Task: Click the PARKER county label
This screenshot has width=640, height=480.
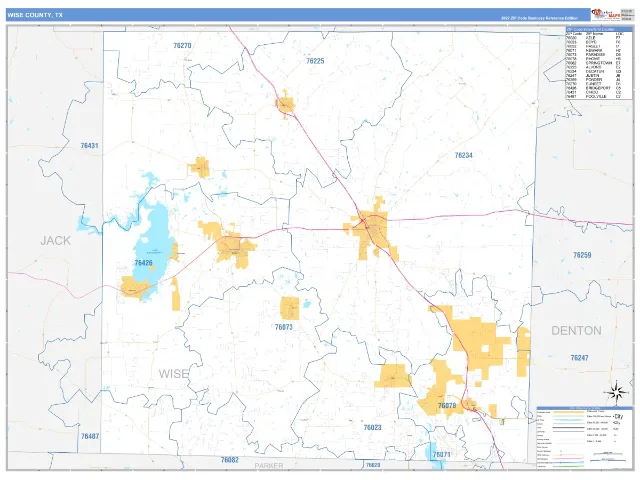Action: tap(269, 465)
